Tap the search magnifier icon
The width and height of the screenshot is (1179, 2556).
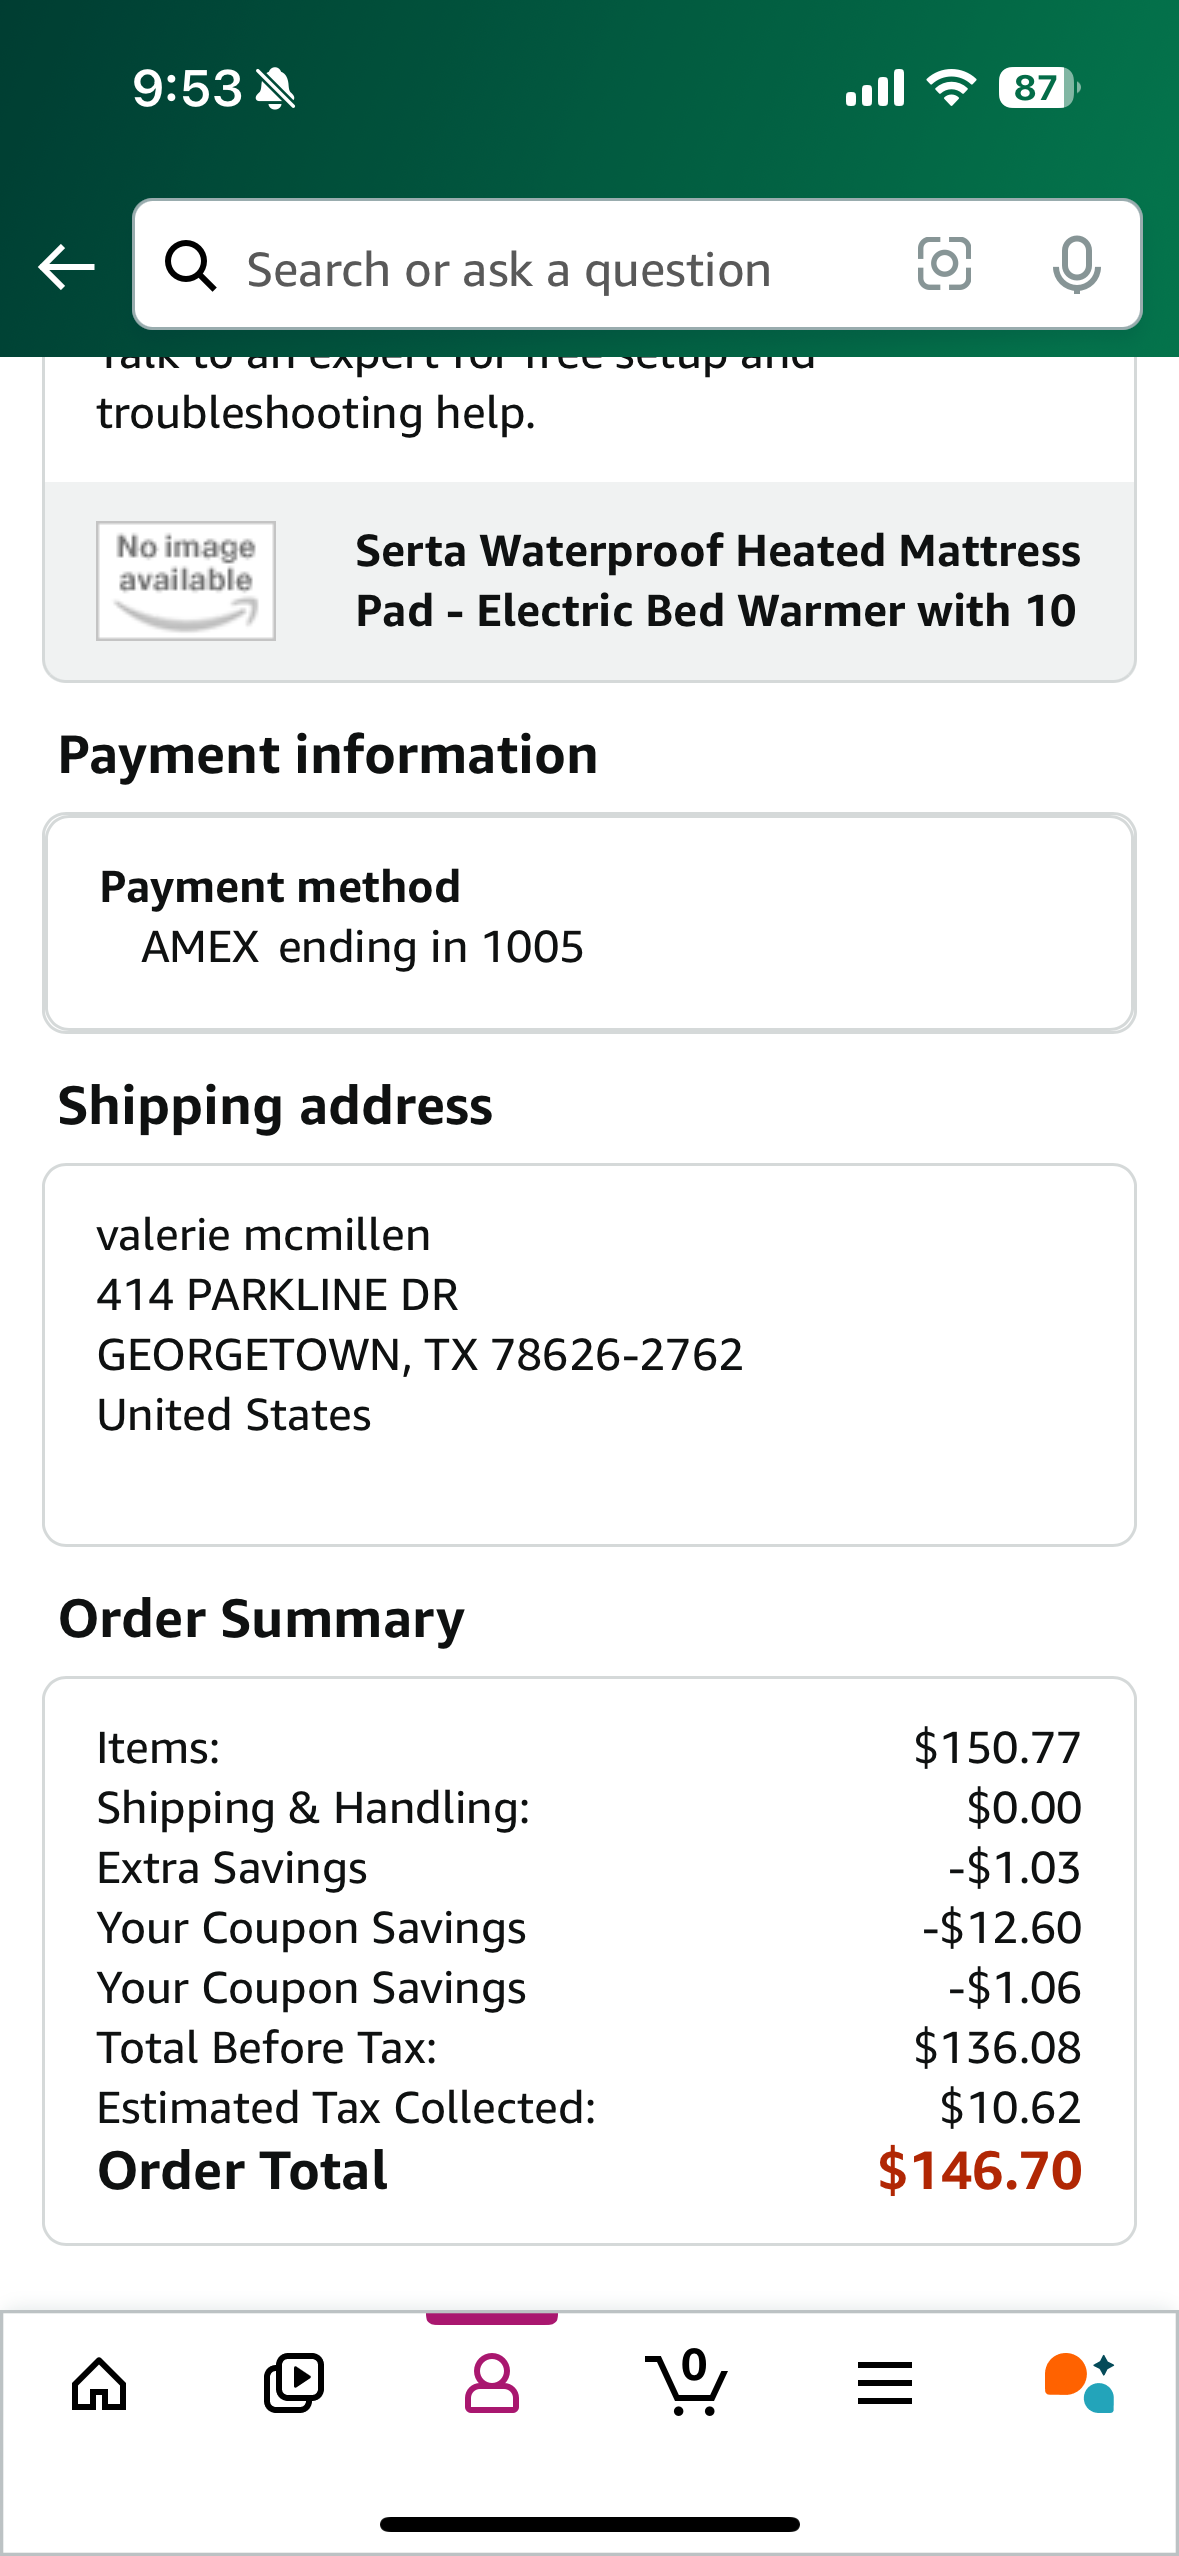(x=190, y=266)
